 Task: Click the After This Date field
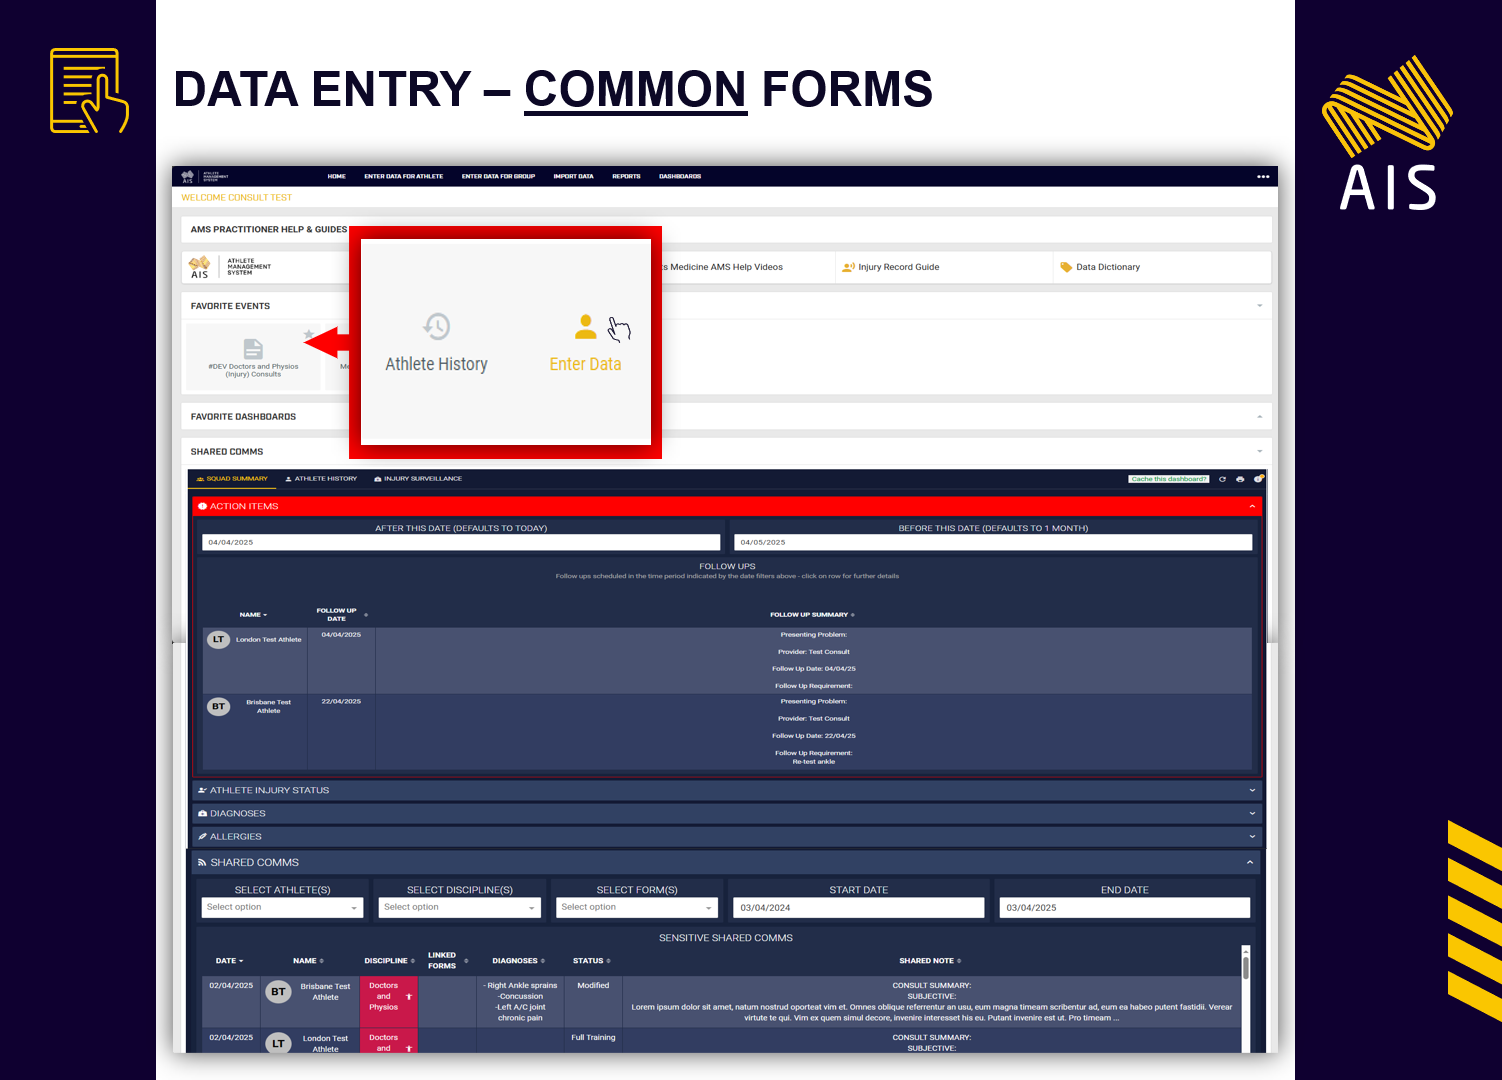(461, 542)
